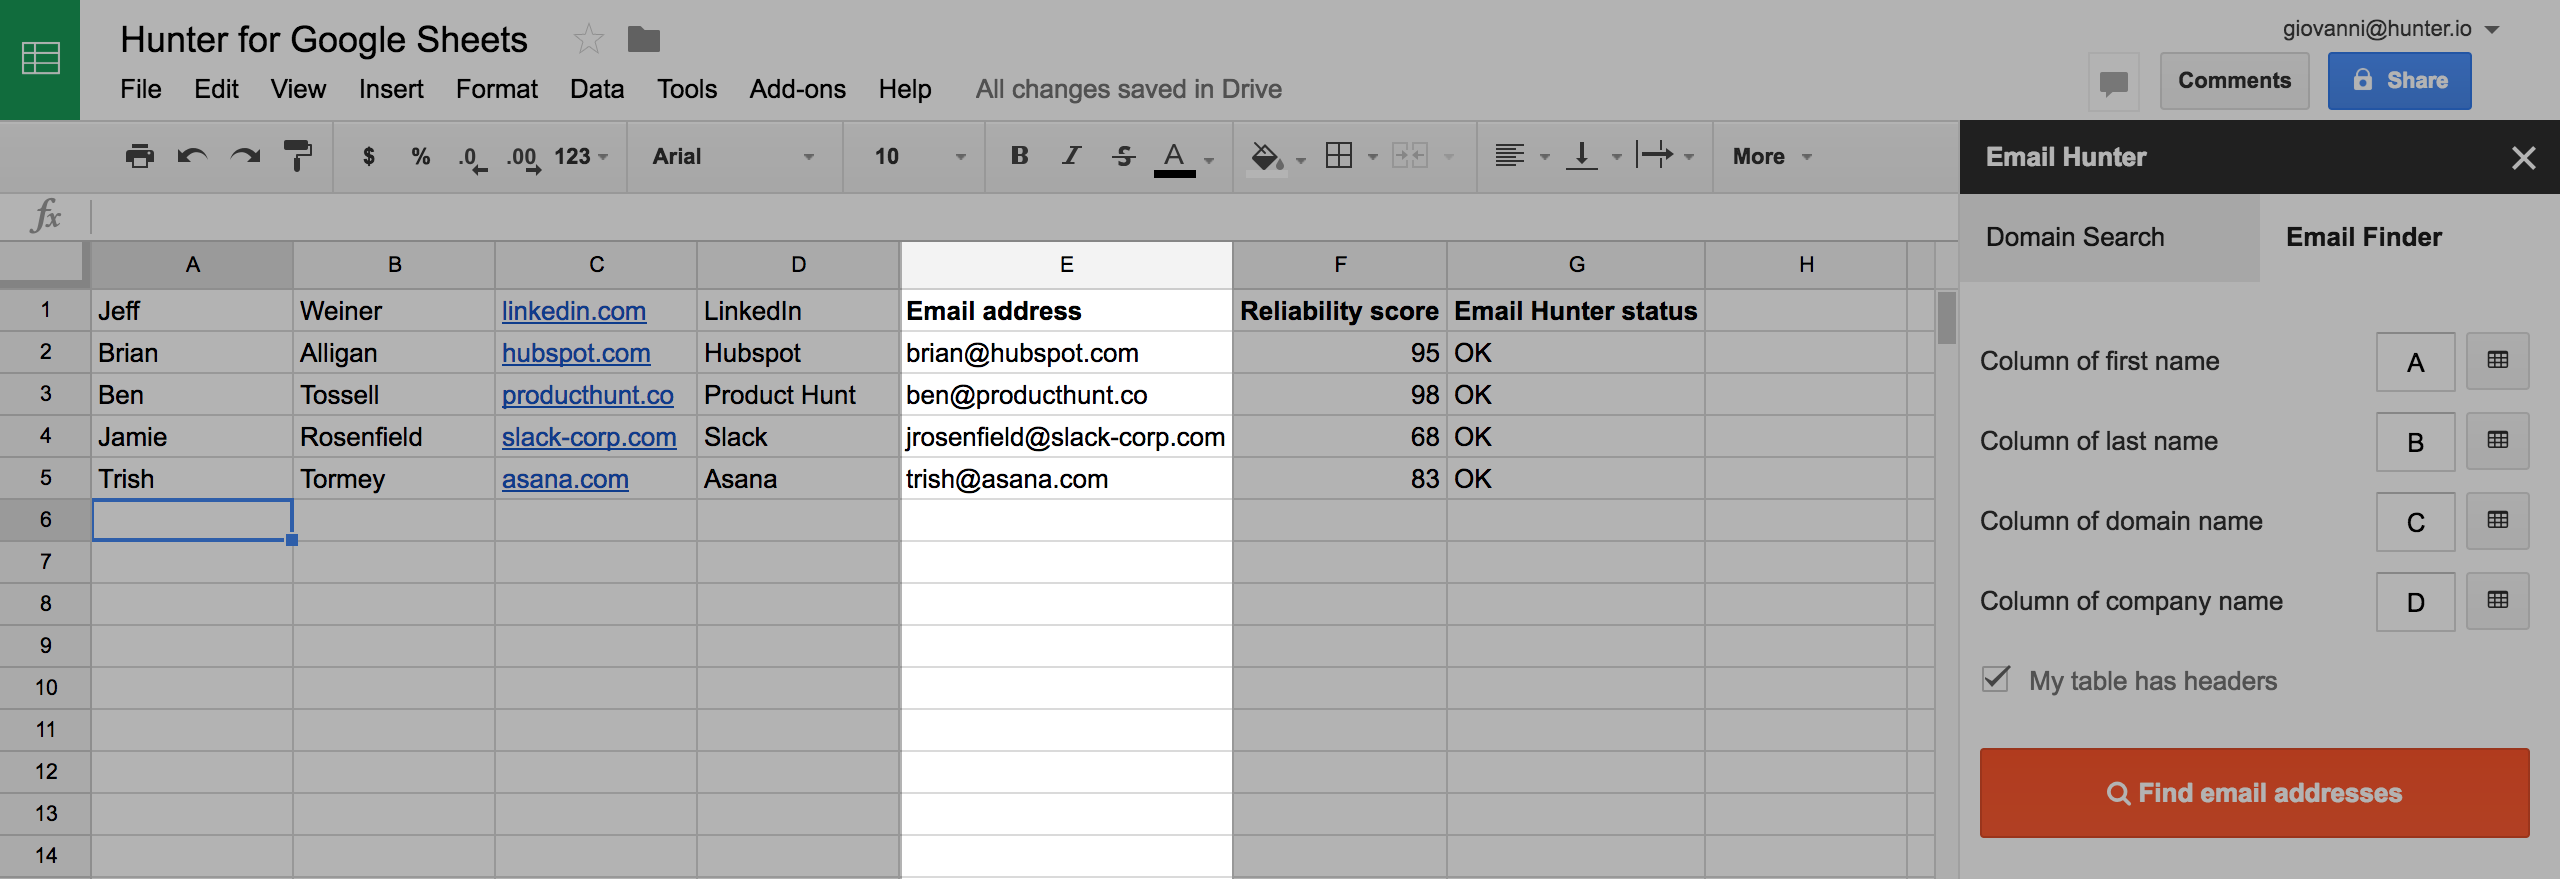
Task: Click company name column input D
Action: pyautogui.click(x=2415, y=602)
